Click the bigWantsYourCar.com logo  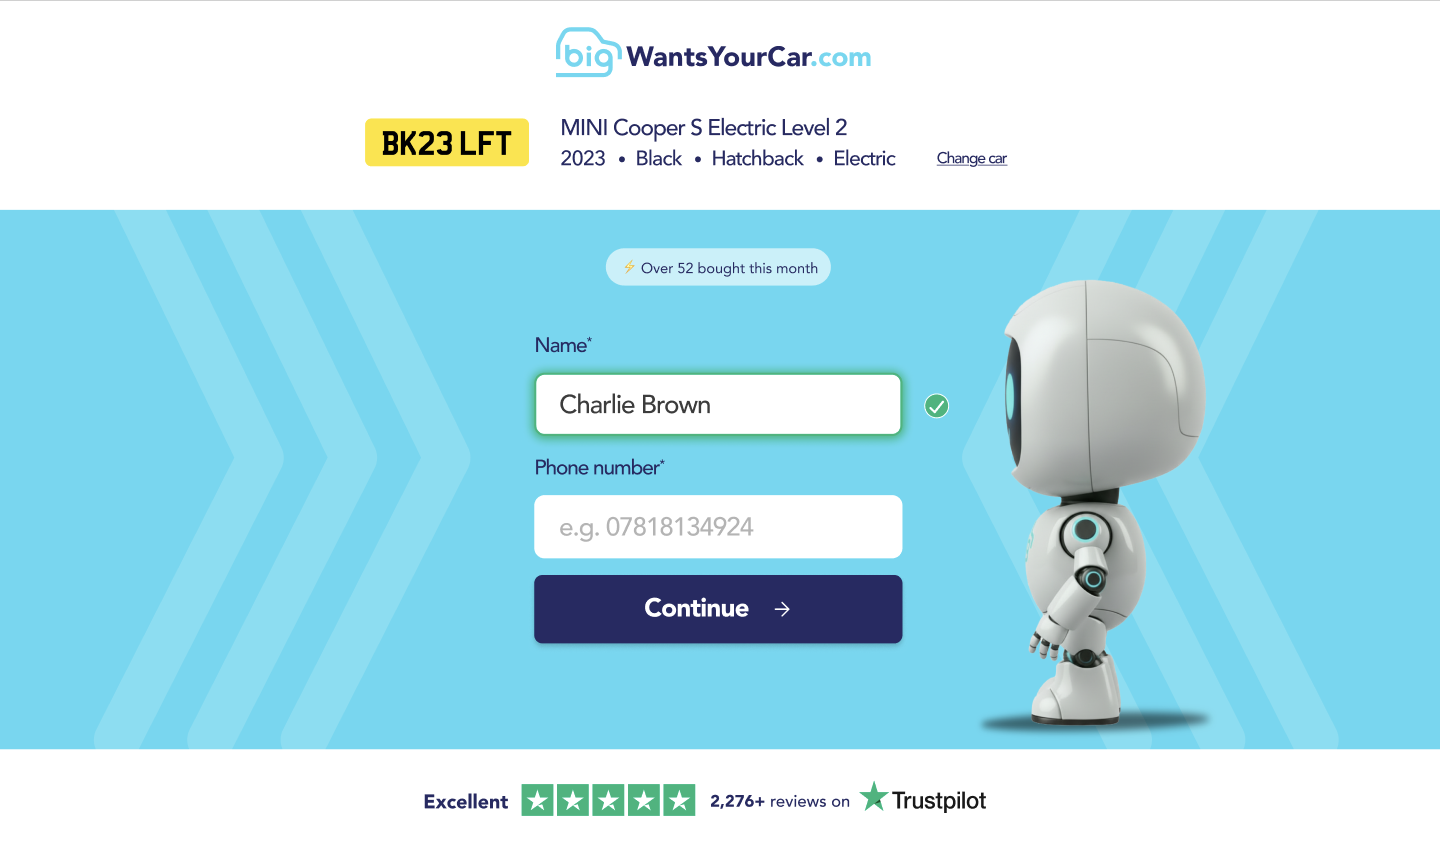click(713, 53)
